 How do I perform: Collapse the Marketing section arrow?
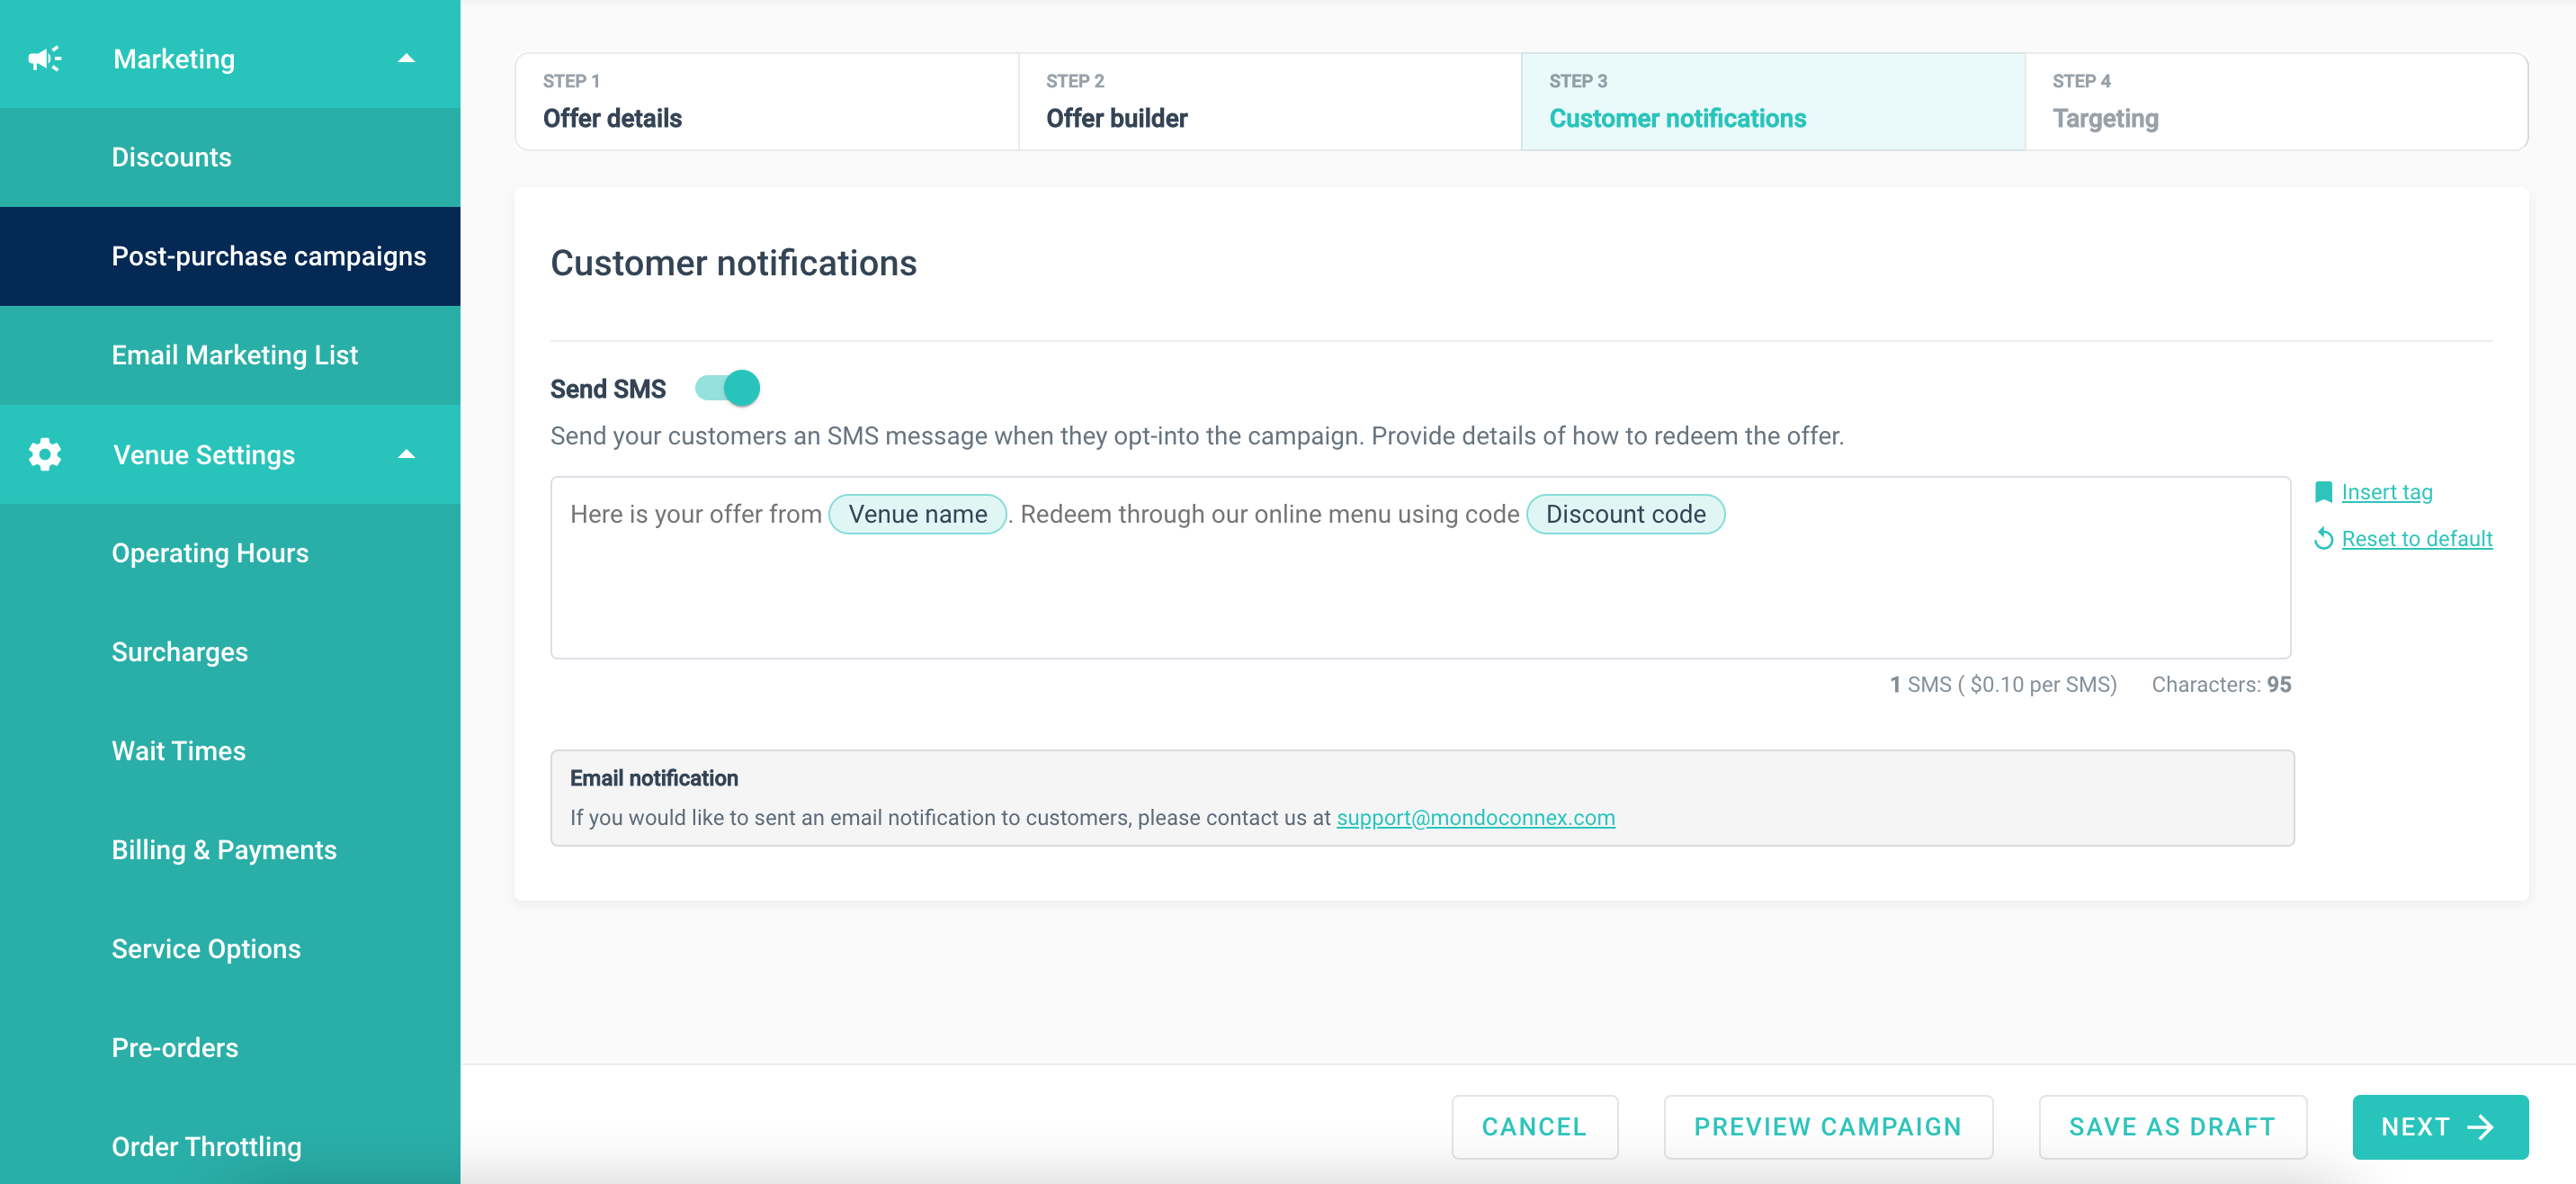(406, 59)
